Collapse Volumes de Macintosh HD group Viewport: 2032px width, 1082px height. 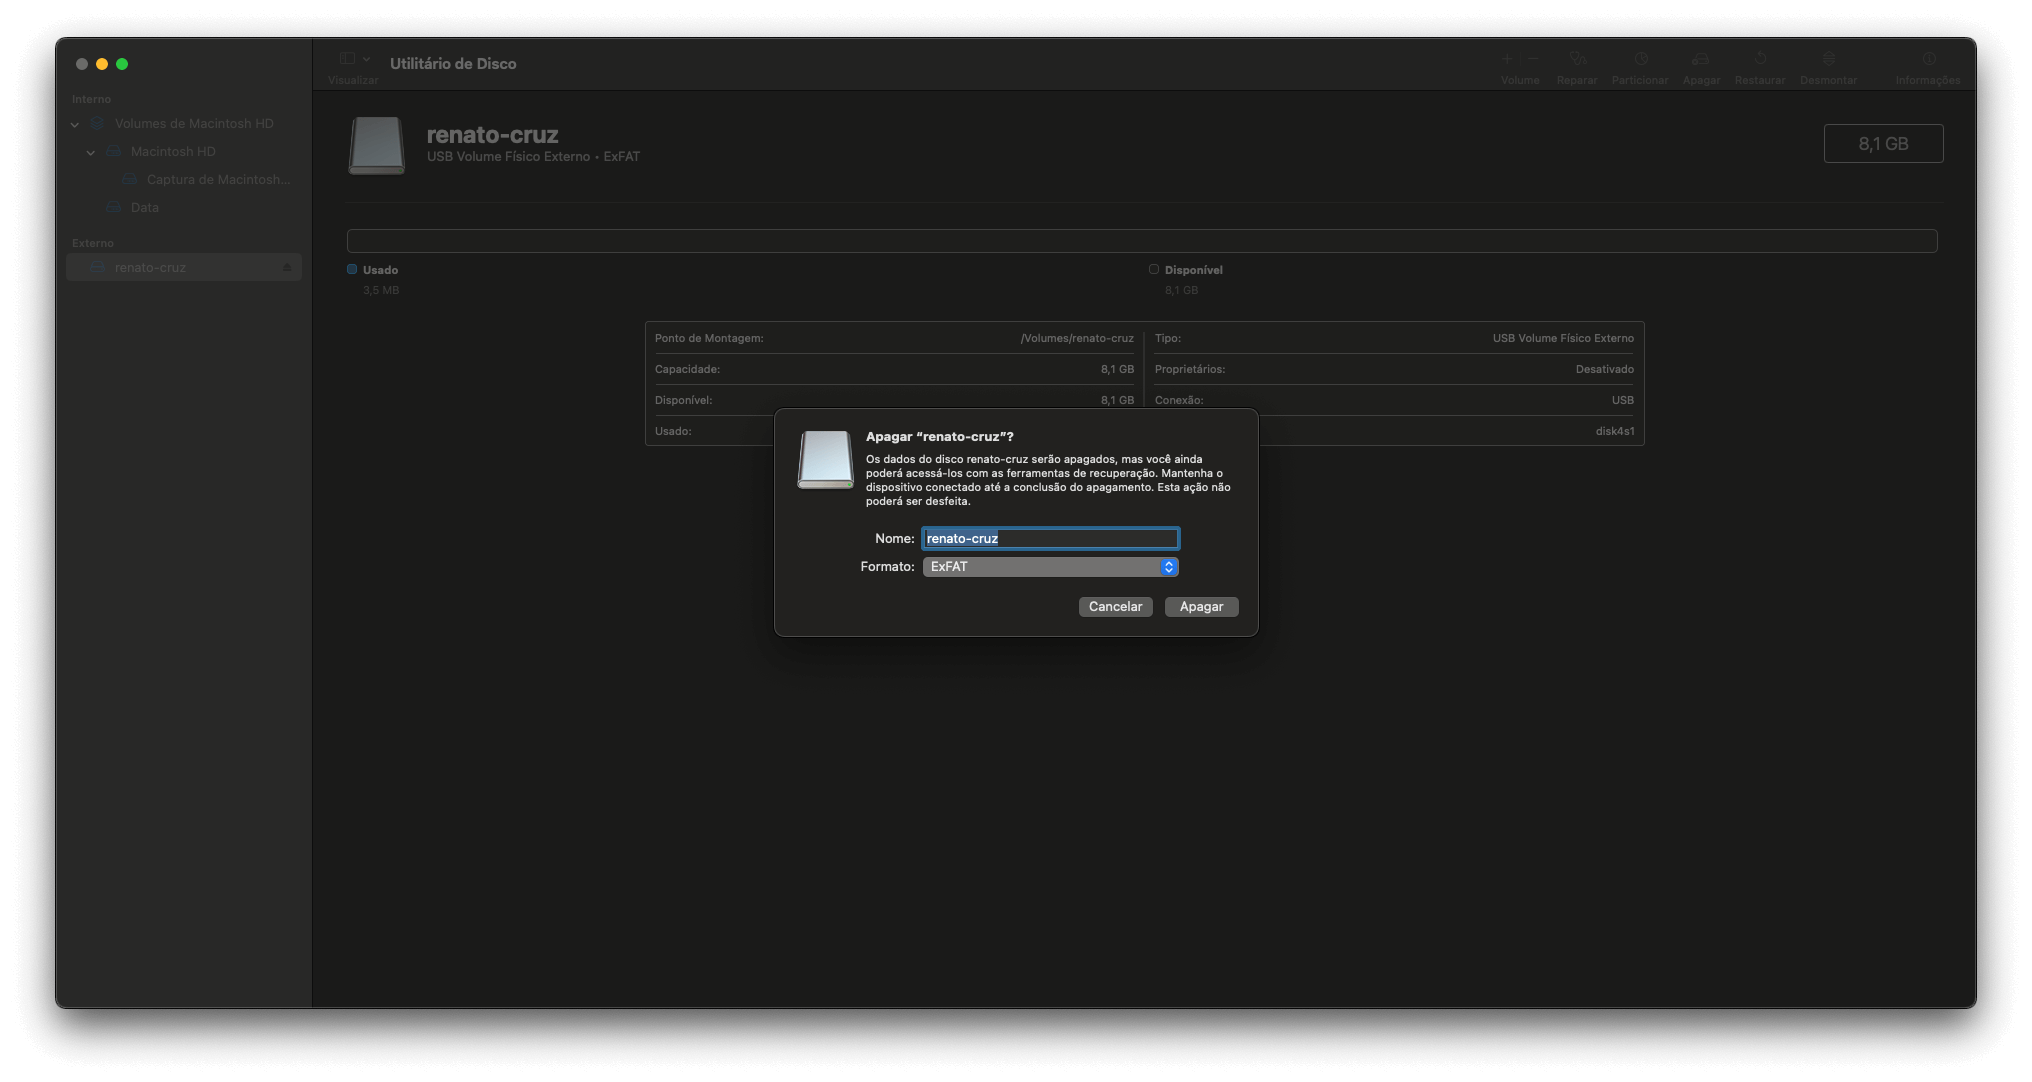[x=75, y=124]
